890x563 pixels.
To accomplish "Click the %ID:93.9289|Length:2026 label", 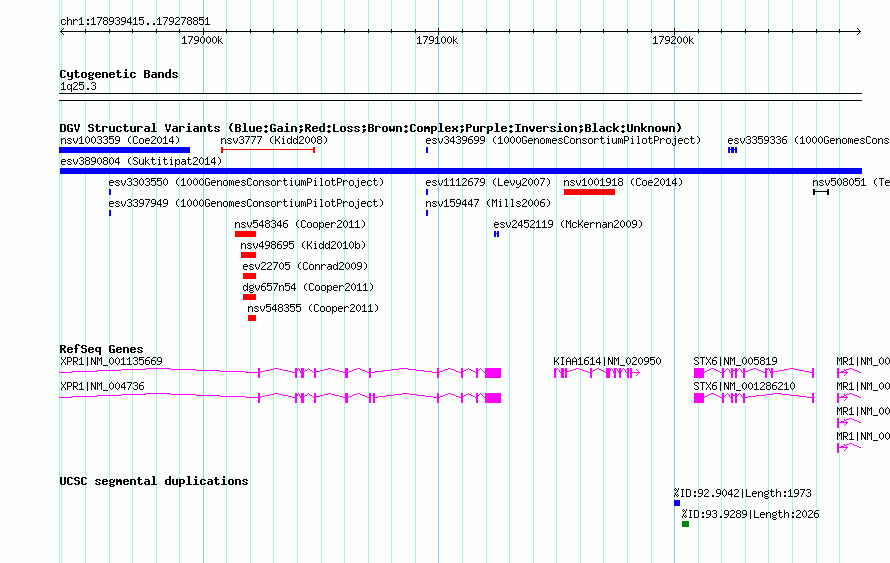I will coord(750,514).
